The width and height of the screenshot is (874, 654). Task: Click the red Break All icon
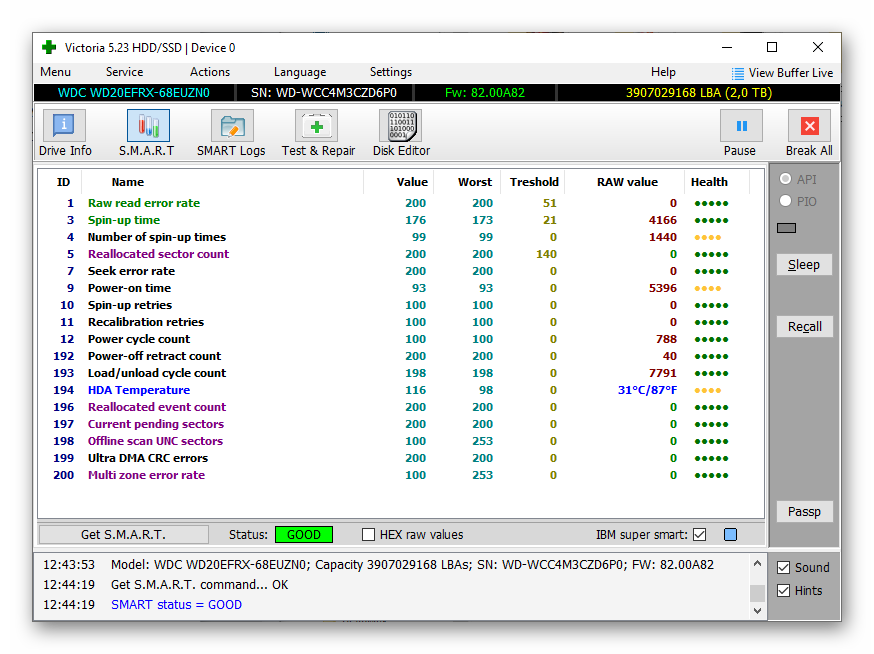click(809, 126)
